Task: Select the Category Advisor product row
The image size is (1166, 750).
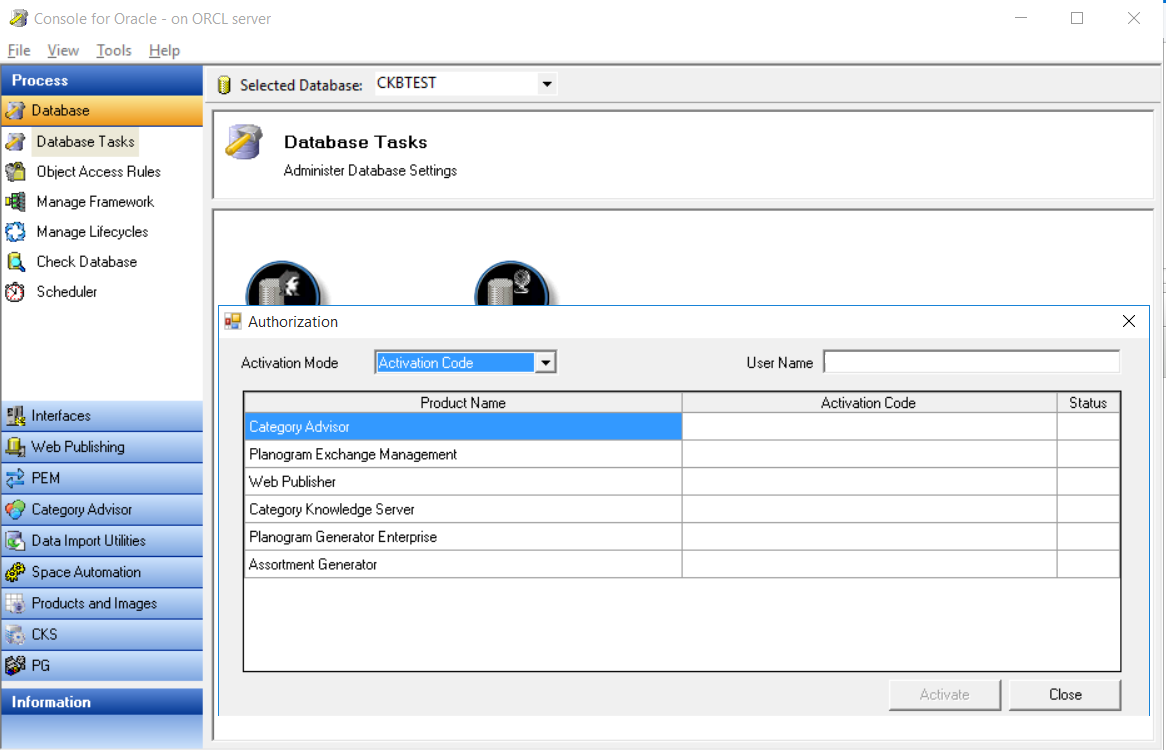Action: tap(463, 427)
